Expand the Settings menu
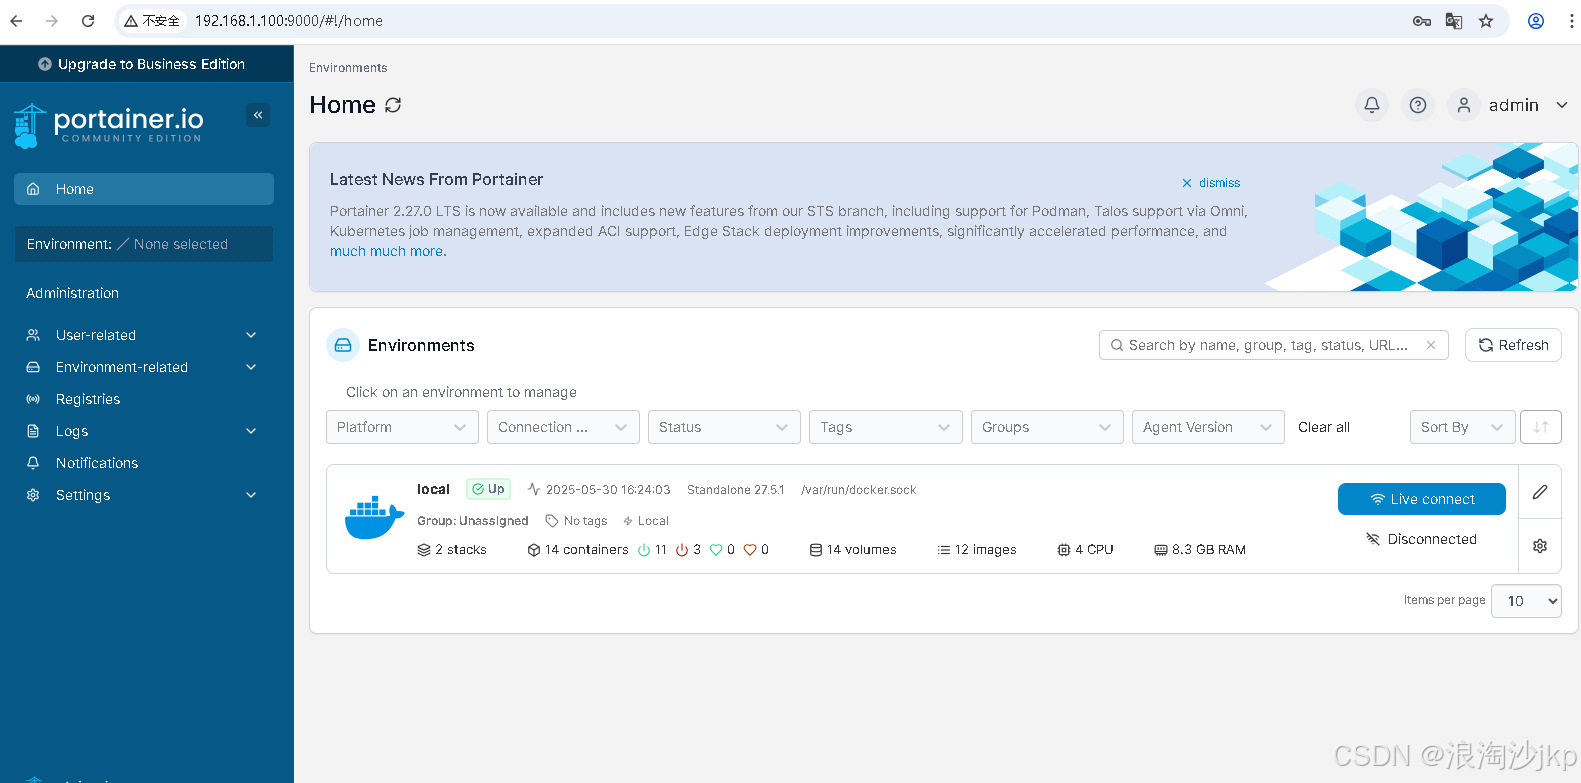This screenshot has height=783, width=1581. coord(144,495)
